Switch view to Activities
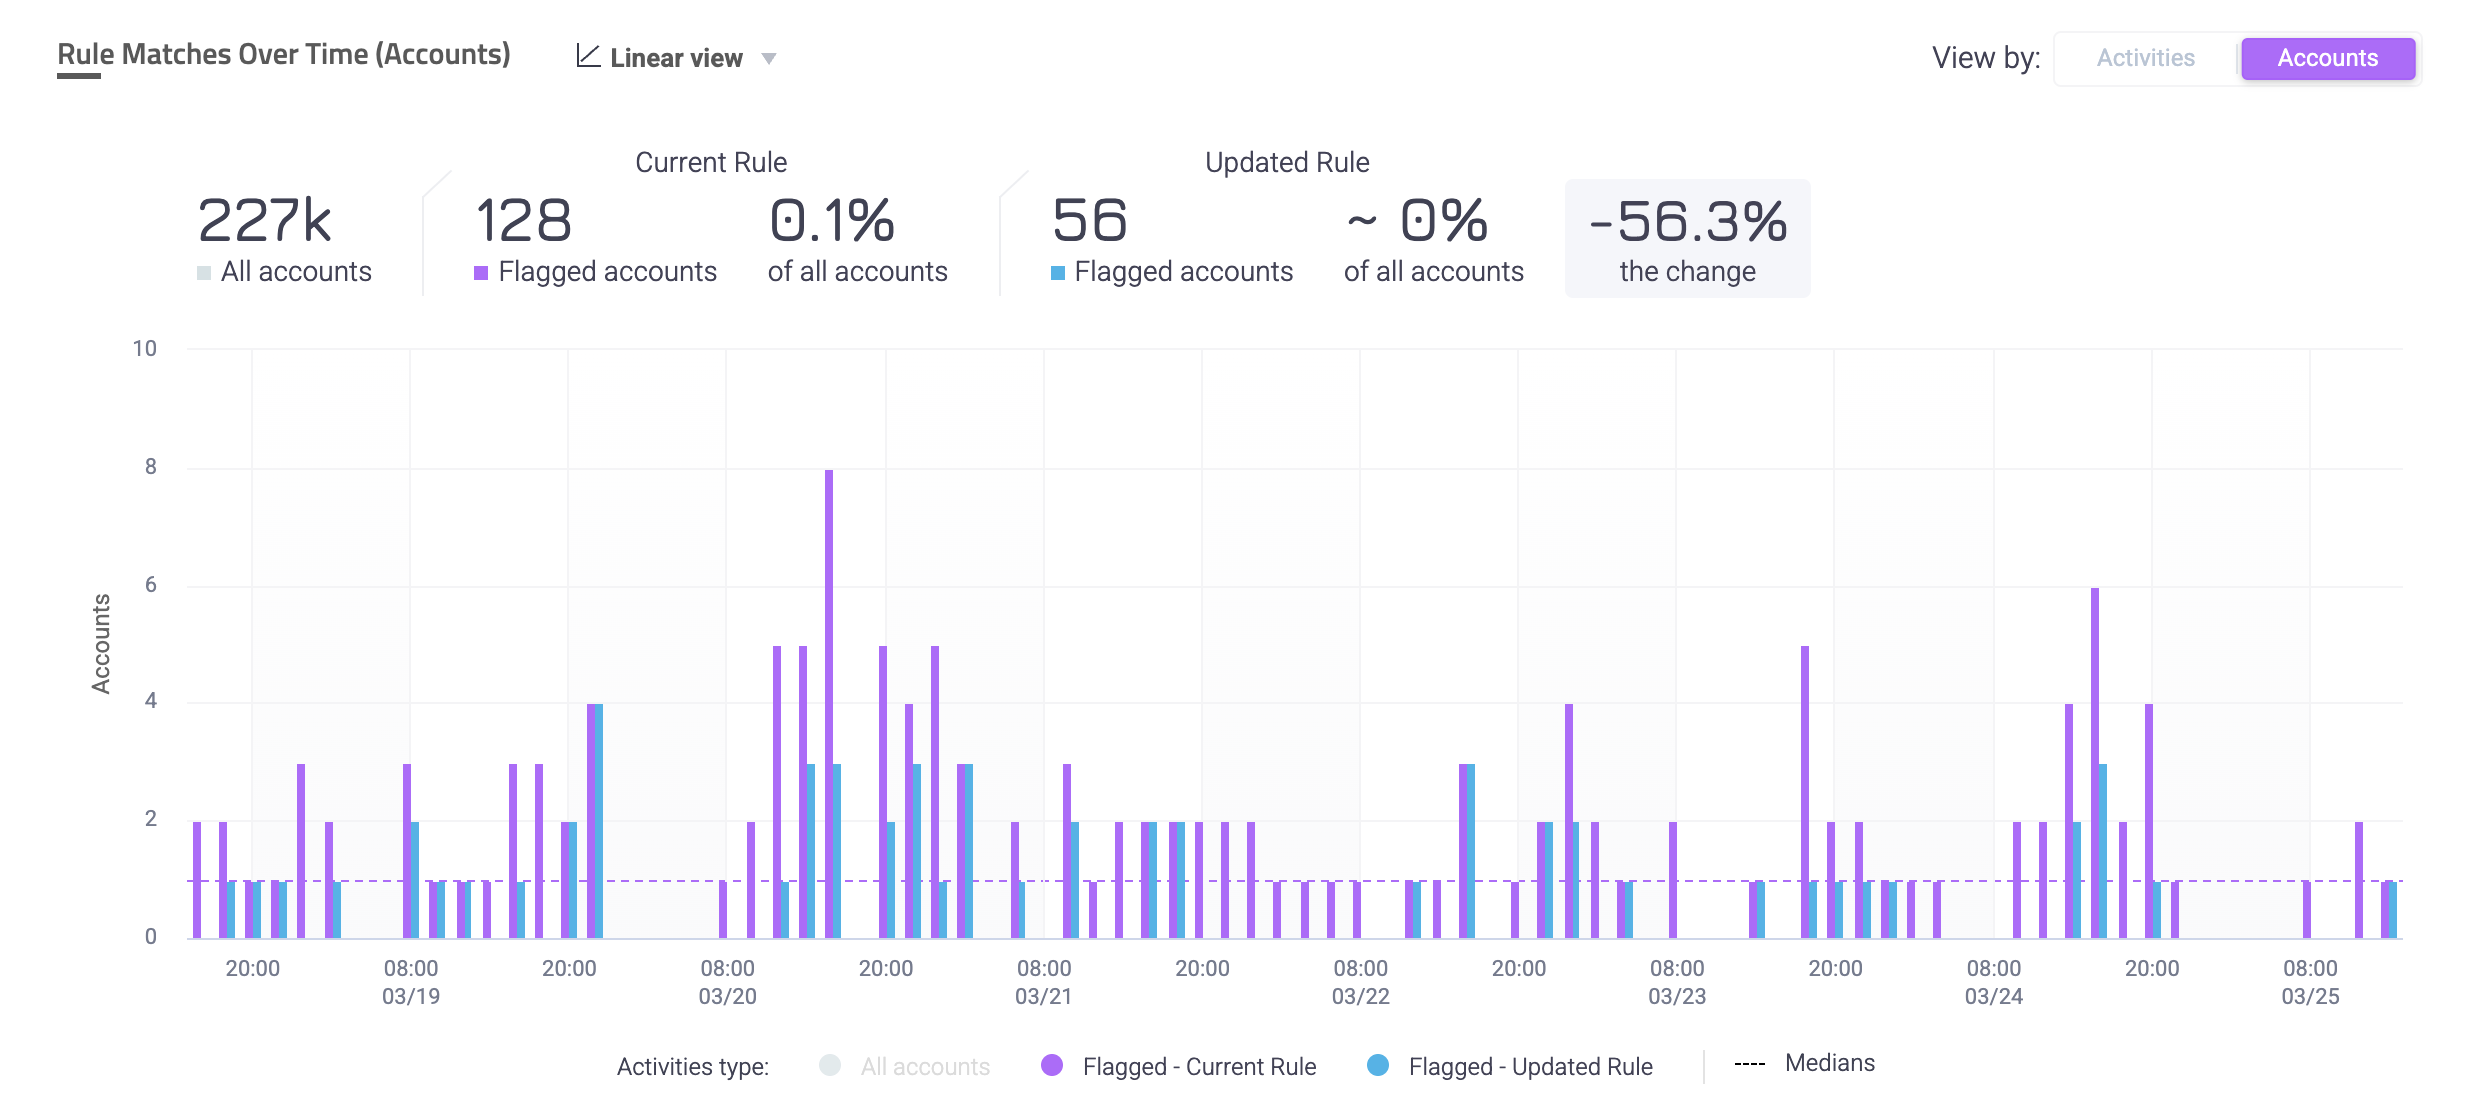This screenshot has height=1116, width=2478. [2145, 58]
